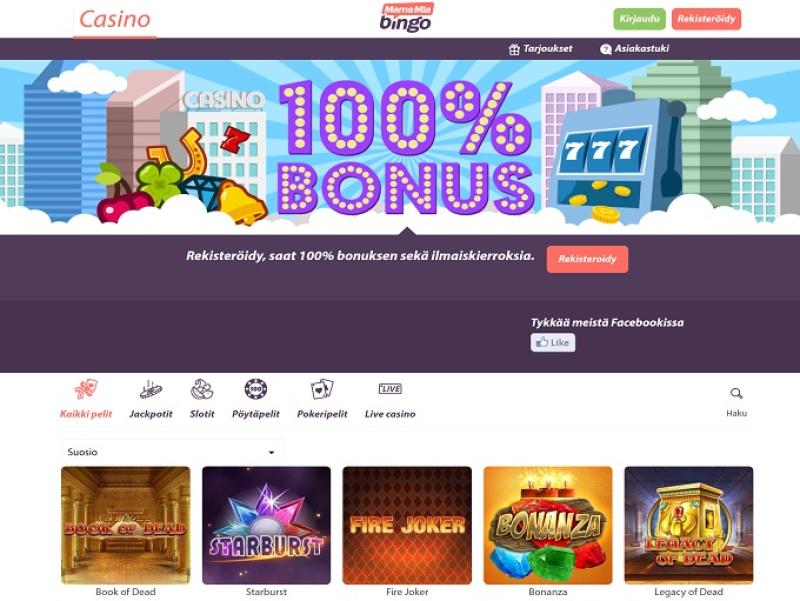Open Asiakastuki support link
The image size is (800, 601).
[635, 49]
